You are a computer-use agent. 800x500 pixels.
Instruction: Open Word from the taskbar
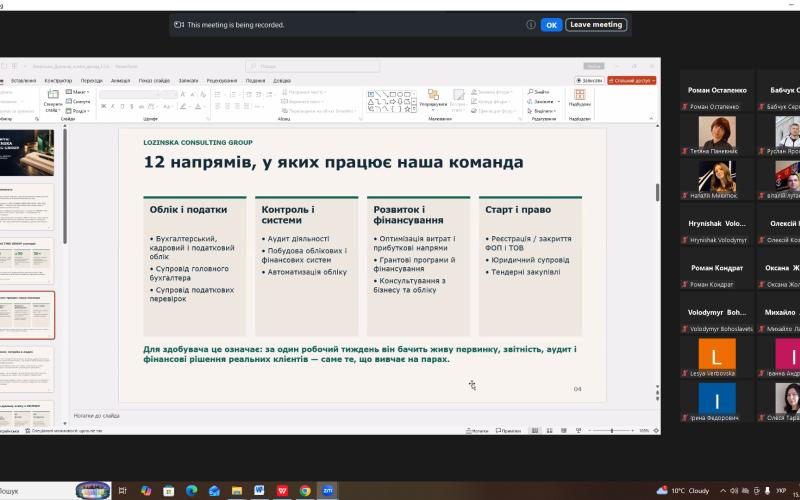259,491
